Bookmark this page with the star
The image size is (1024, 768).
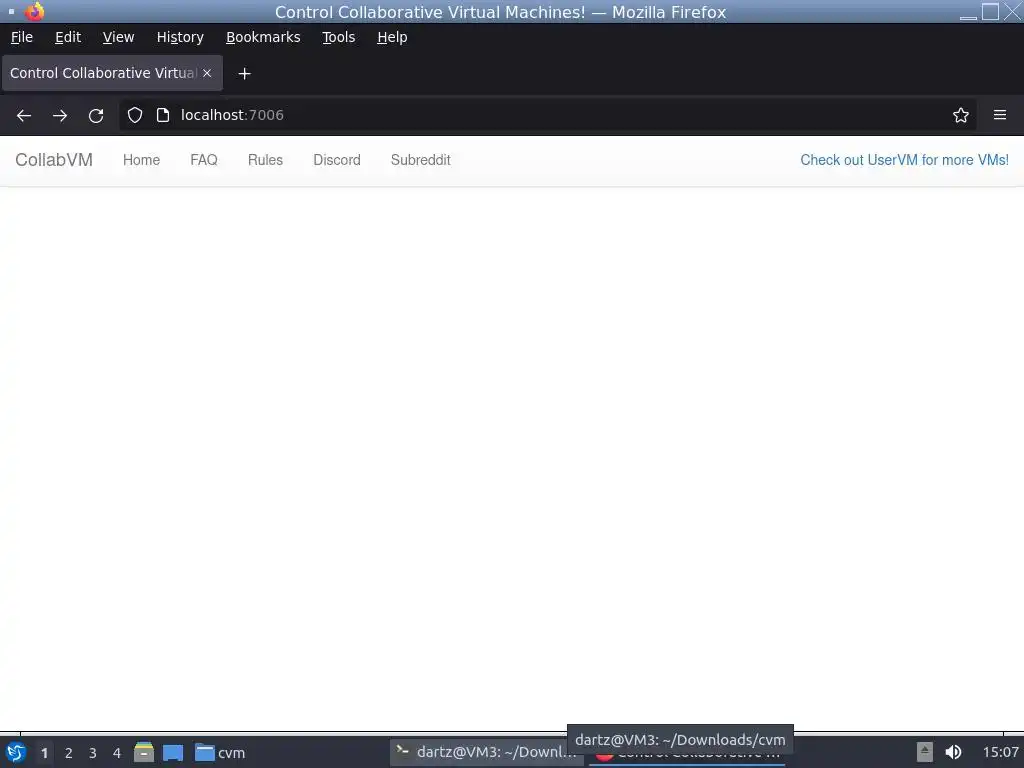[x=961, y=116]
